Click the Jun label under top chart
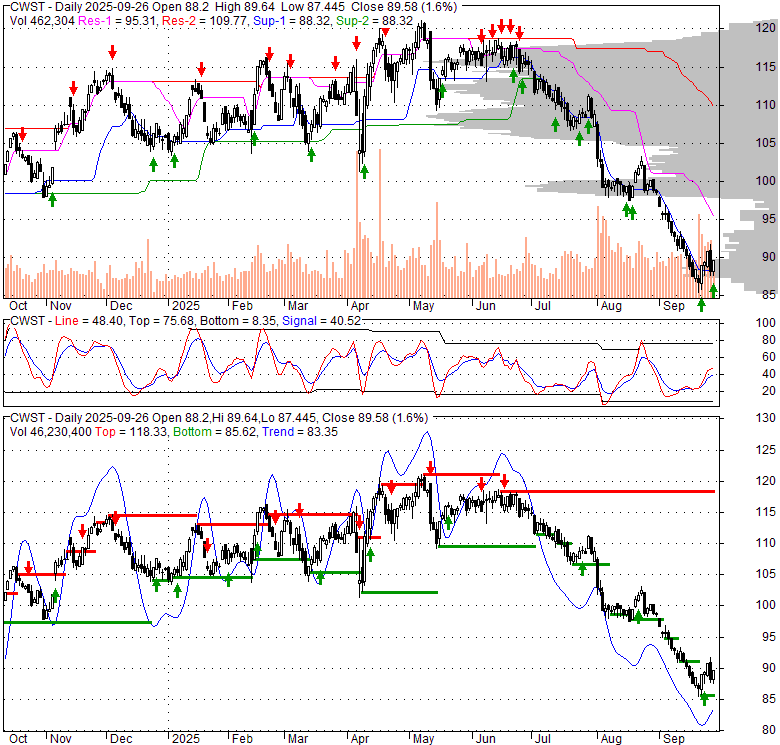 pos(486,306)
